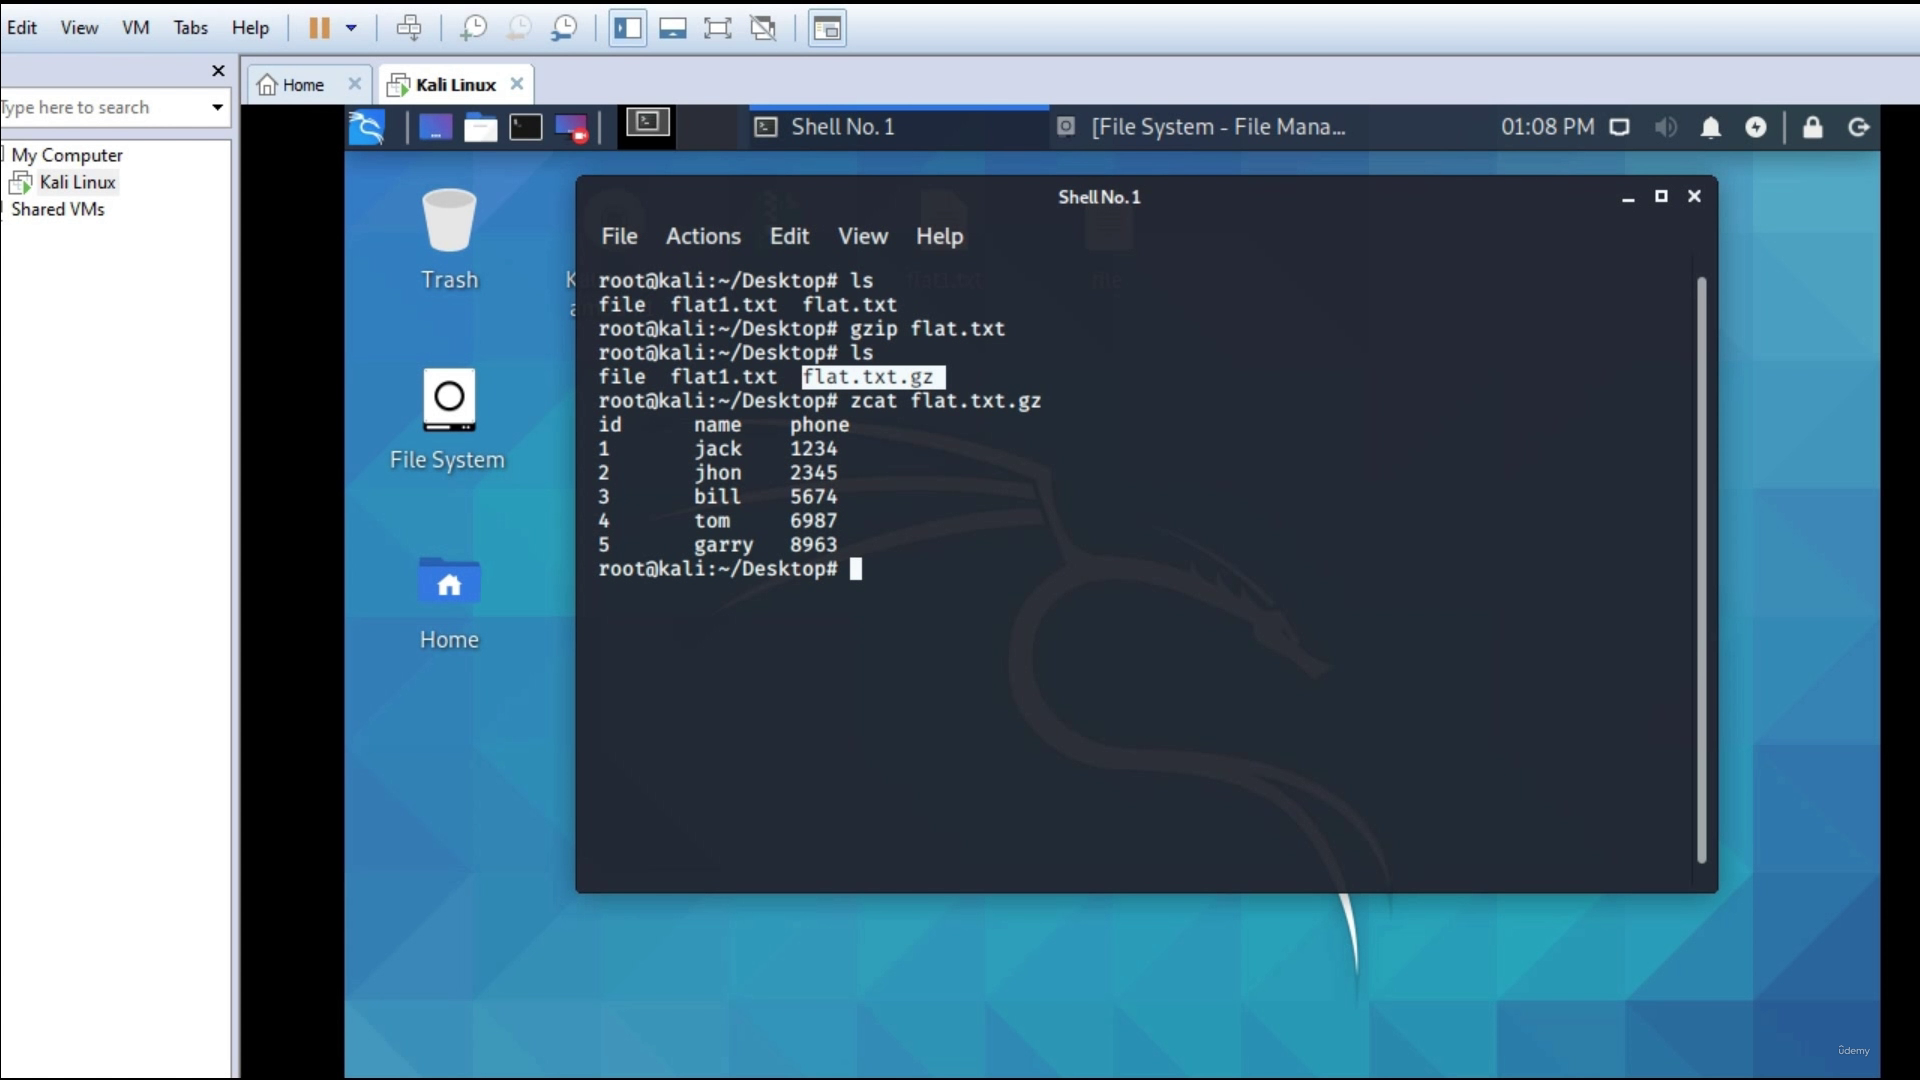The height and width of the screenshot is (1080, 1920).
Task: Click the console view icon
Action: point(827,28)
